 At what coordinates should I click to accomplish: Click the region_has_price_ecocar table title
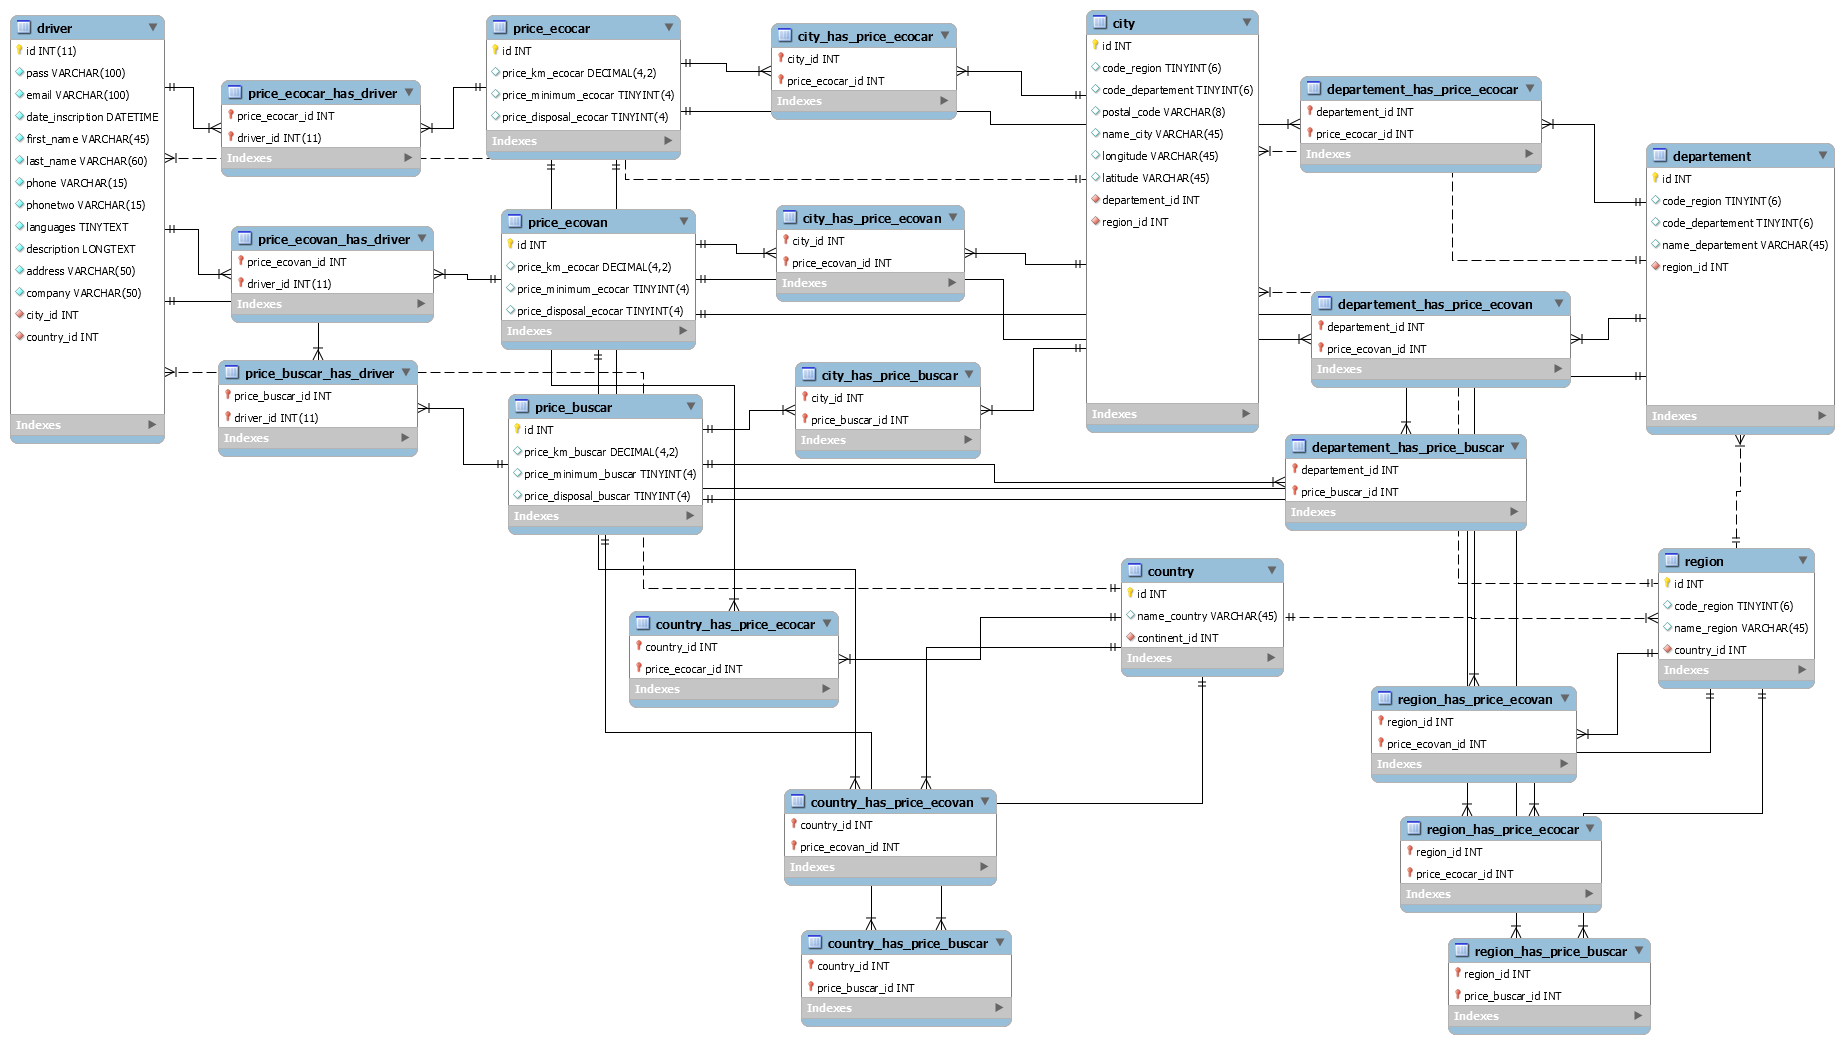(x=1502, y=829)
